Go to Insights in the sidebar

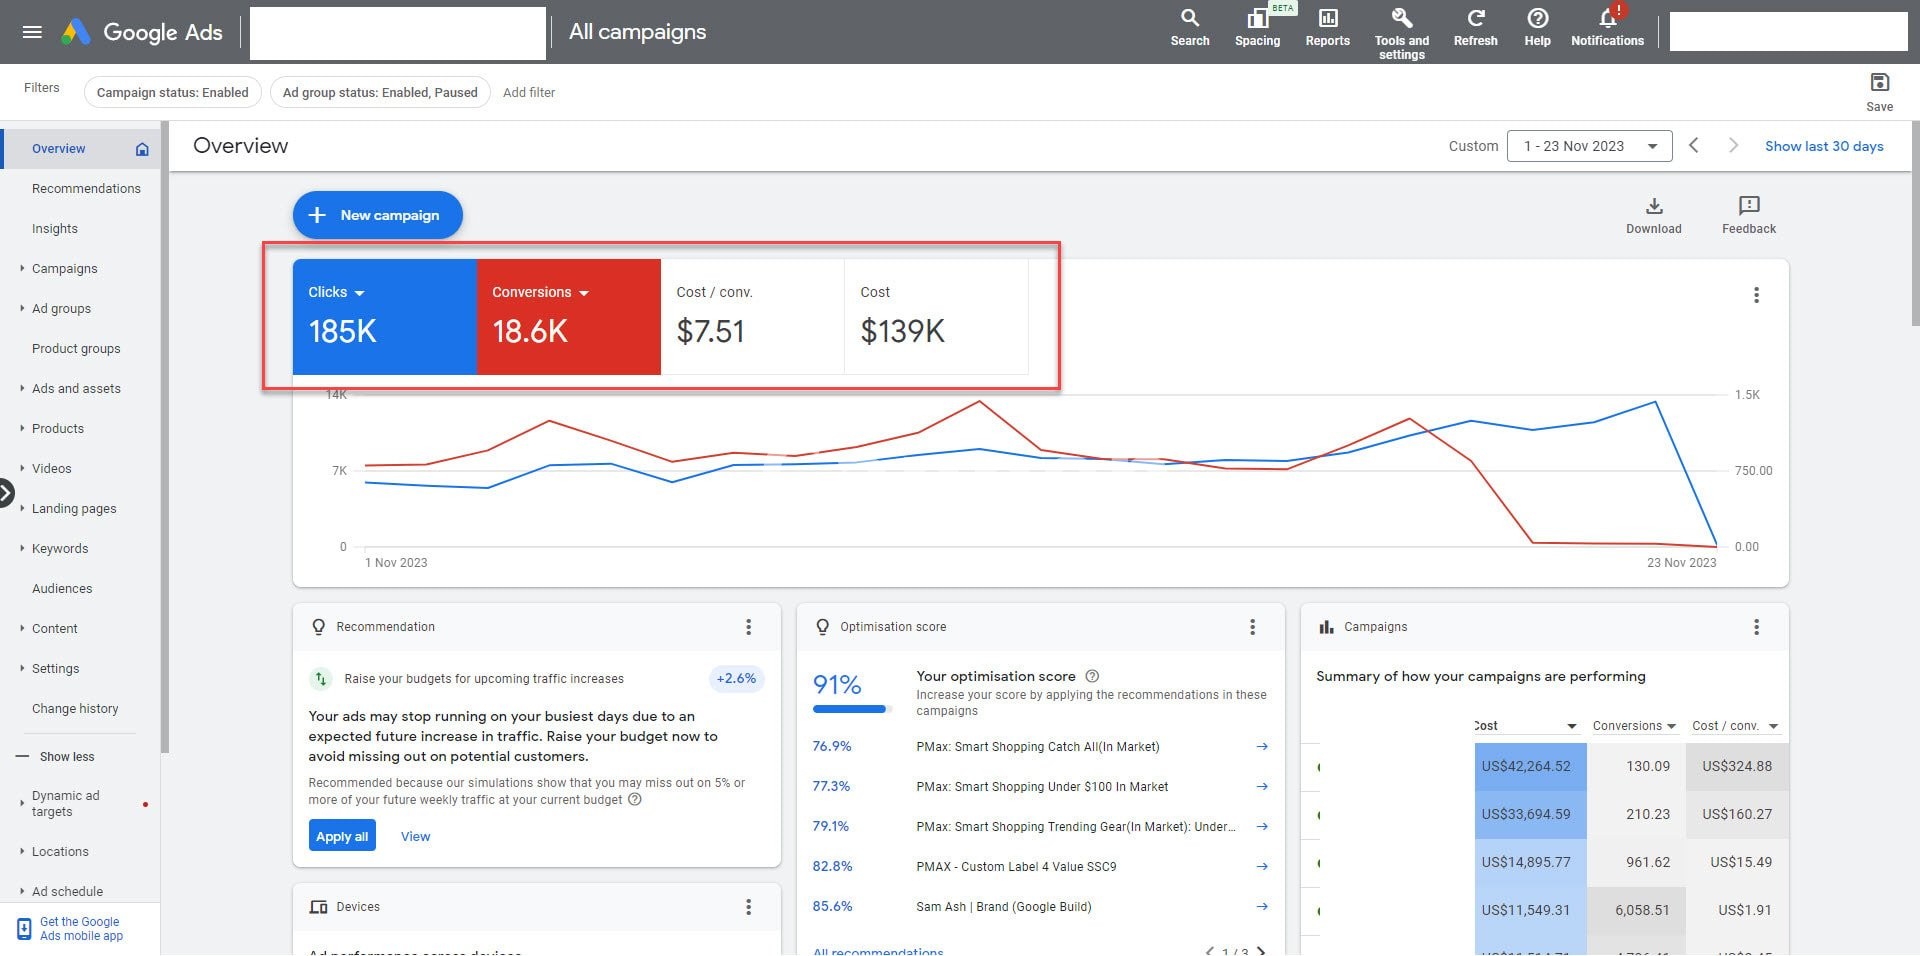[x=55, y=229]
